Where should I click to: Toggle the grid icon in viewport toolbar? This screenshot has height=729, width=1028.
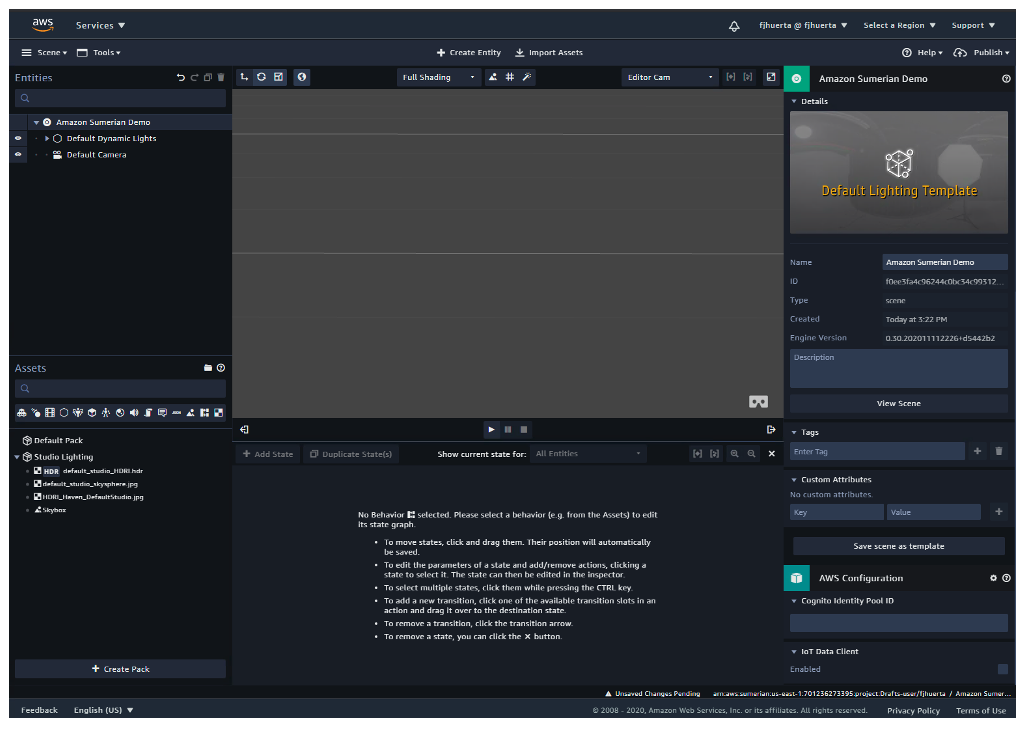509,77
